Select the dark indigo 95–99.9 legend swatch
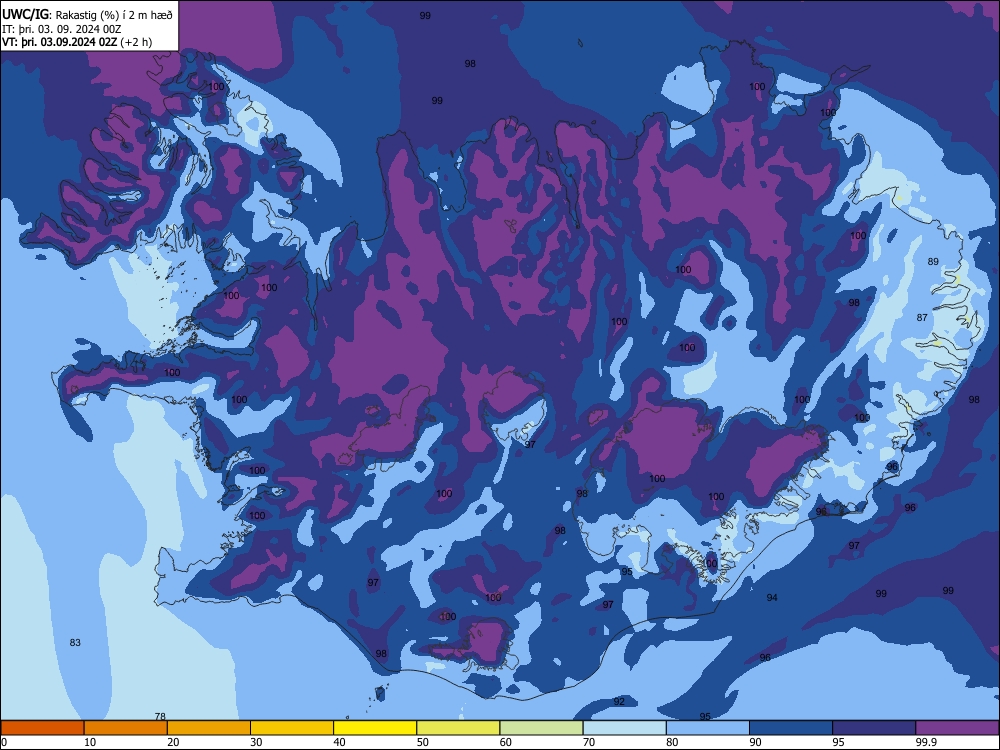This screenshot has height=750, width=1000. (x=874, y=728)
